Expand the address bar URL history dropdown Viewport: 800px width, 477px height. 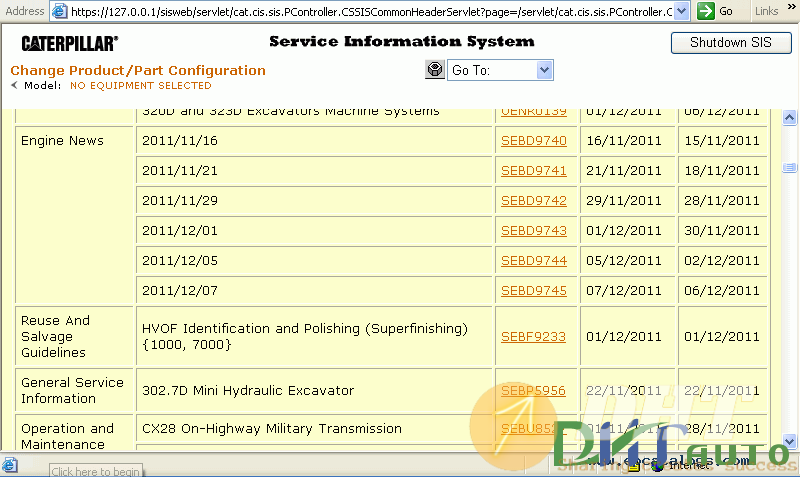point(681,11)
